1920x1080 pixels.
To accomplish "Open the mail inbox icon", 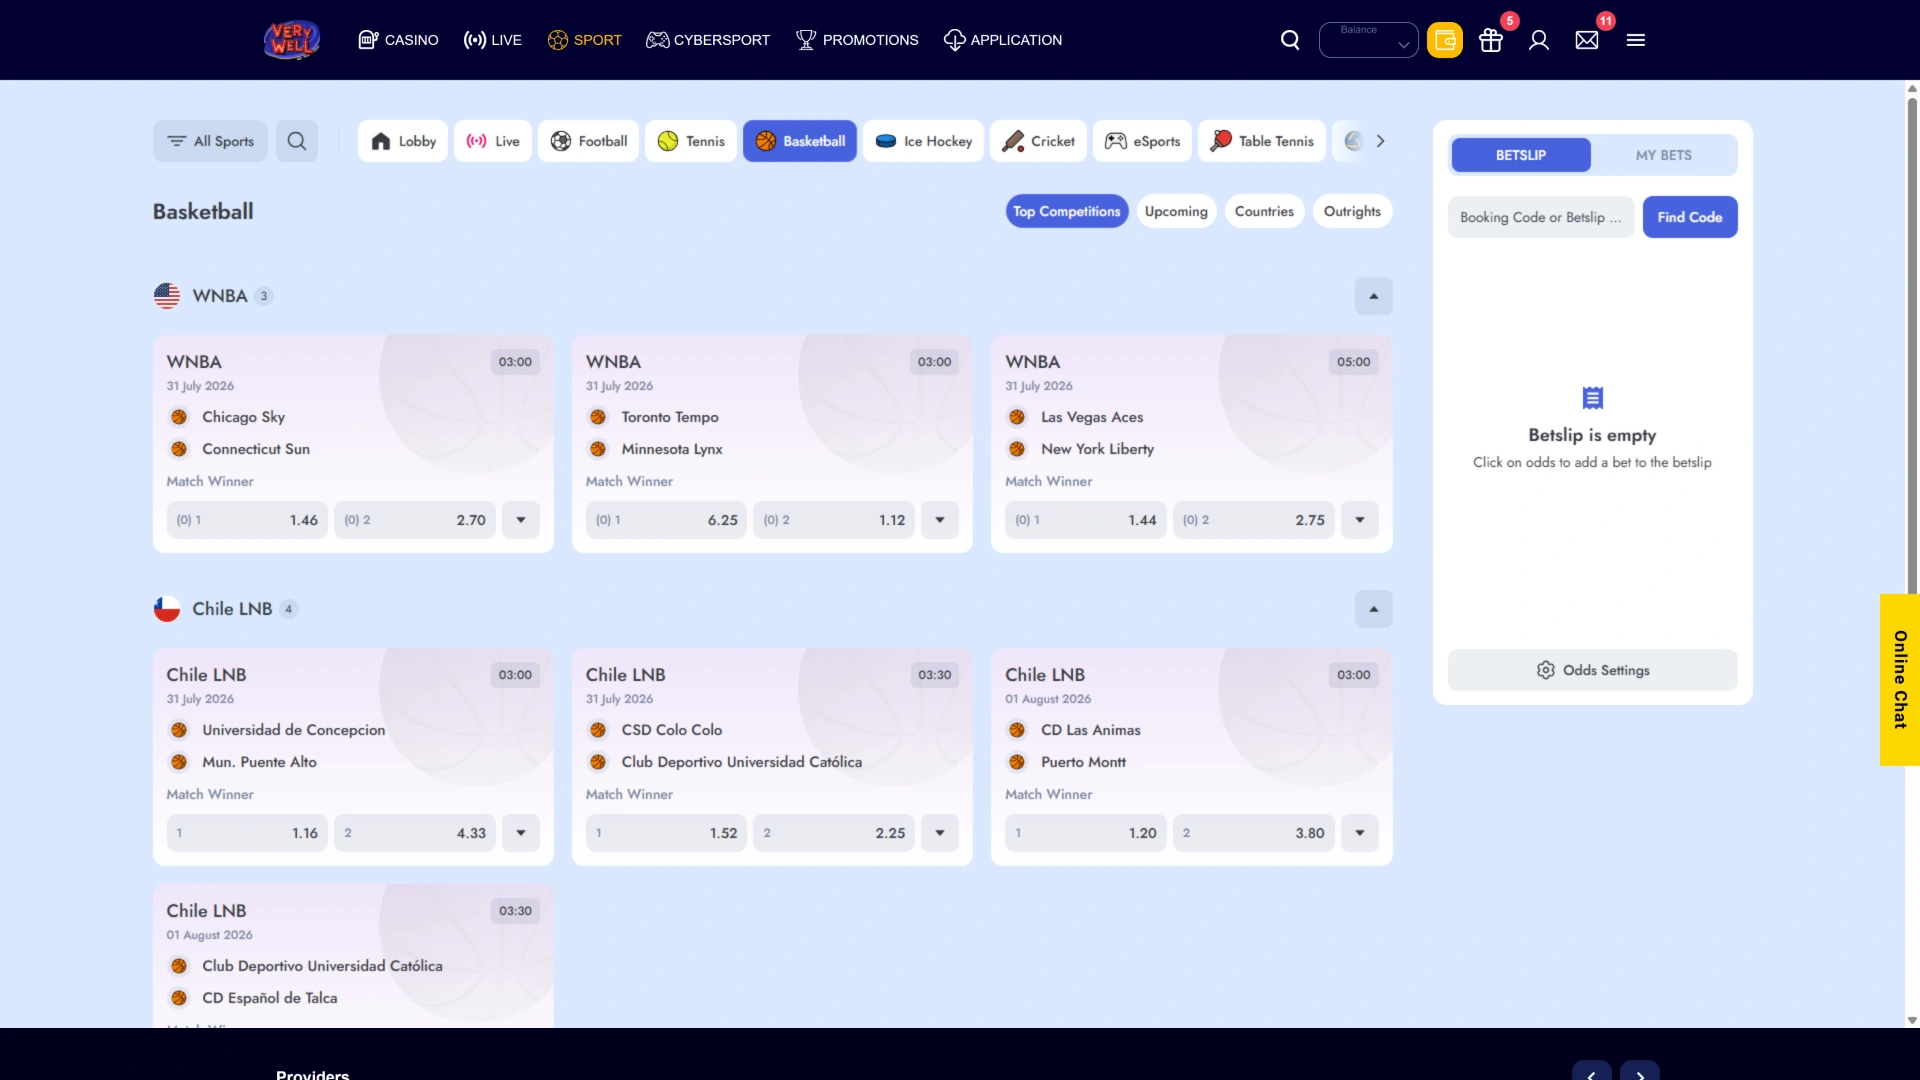I will (x=1587, y=40).
